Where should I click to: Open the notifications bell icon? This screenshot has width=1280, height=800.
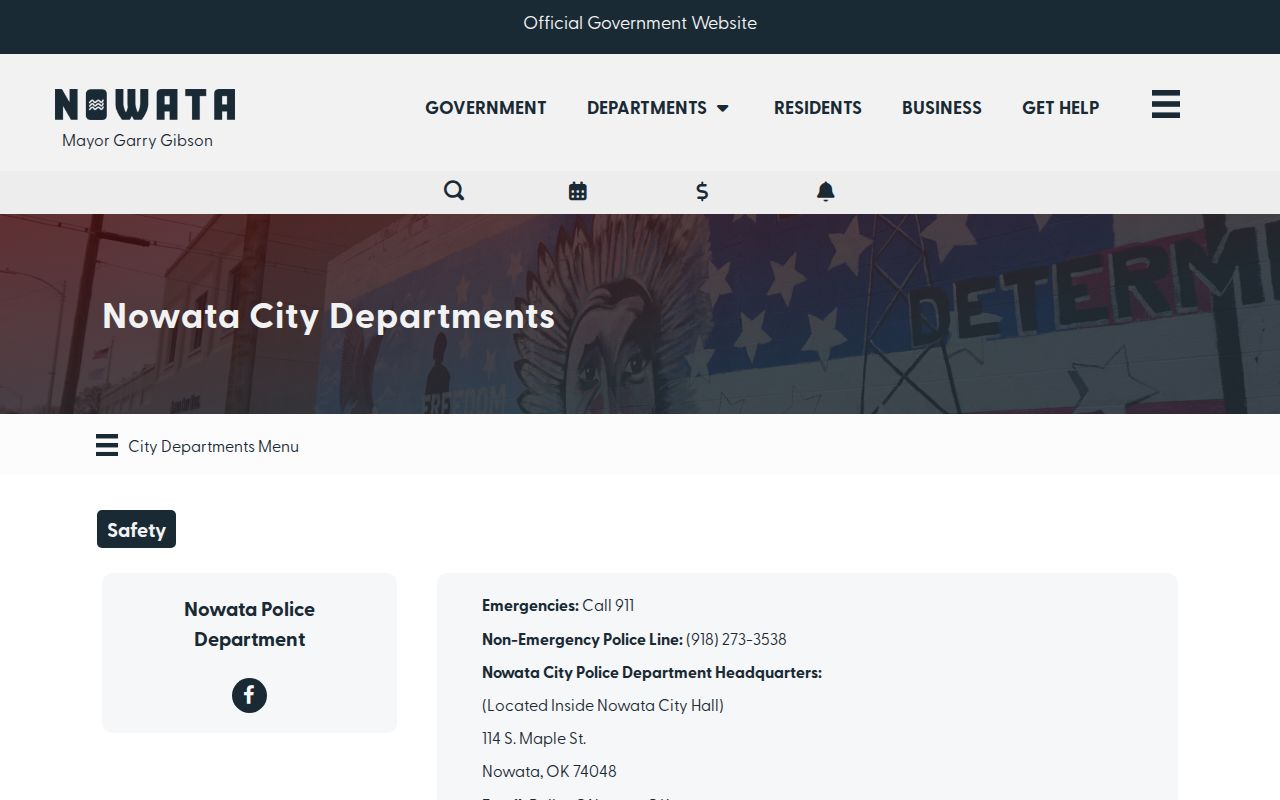(825, 191)
